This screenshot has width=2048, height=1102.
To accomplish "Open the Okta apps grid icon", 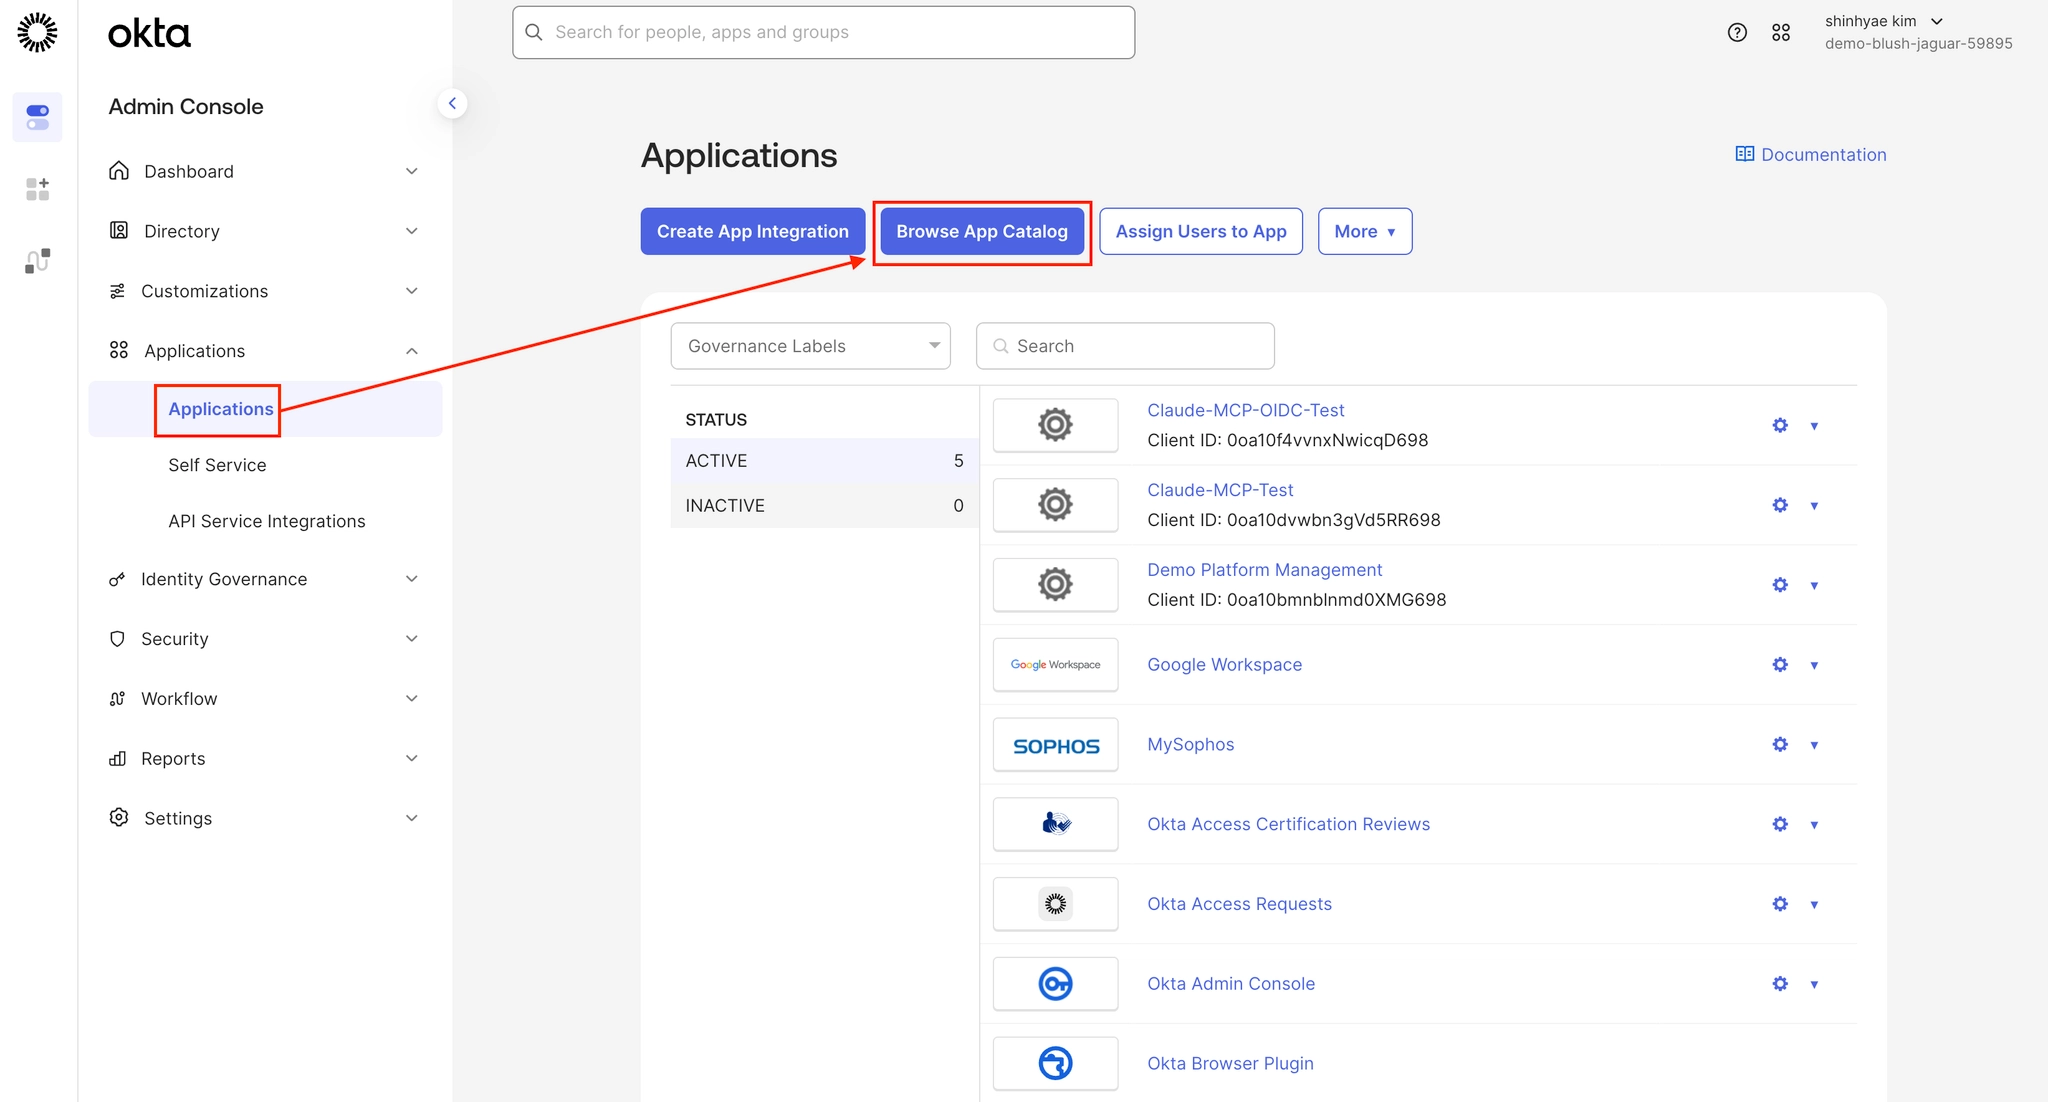I will tap(1781, 32).
